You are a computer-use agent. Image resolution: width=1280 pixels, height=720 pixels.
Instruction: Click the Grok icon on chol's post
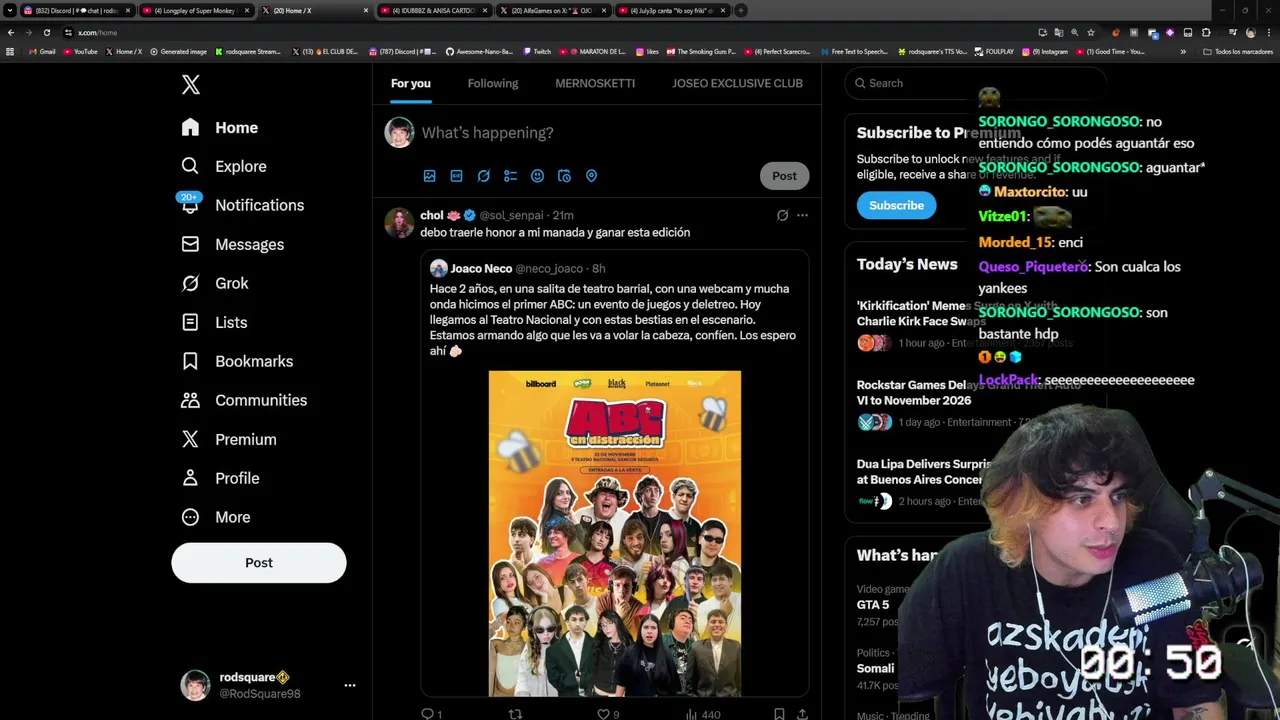(x=782, y=215)
